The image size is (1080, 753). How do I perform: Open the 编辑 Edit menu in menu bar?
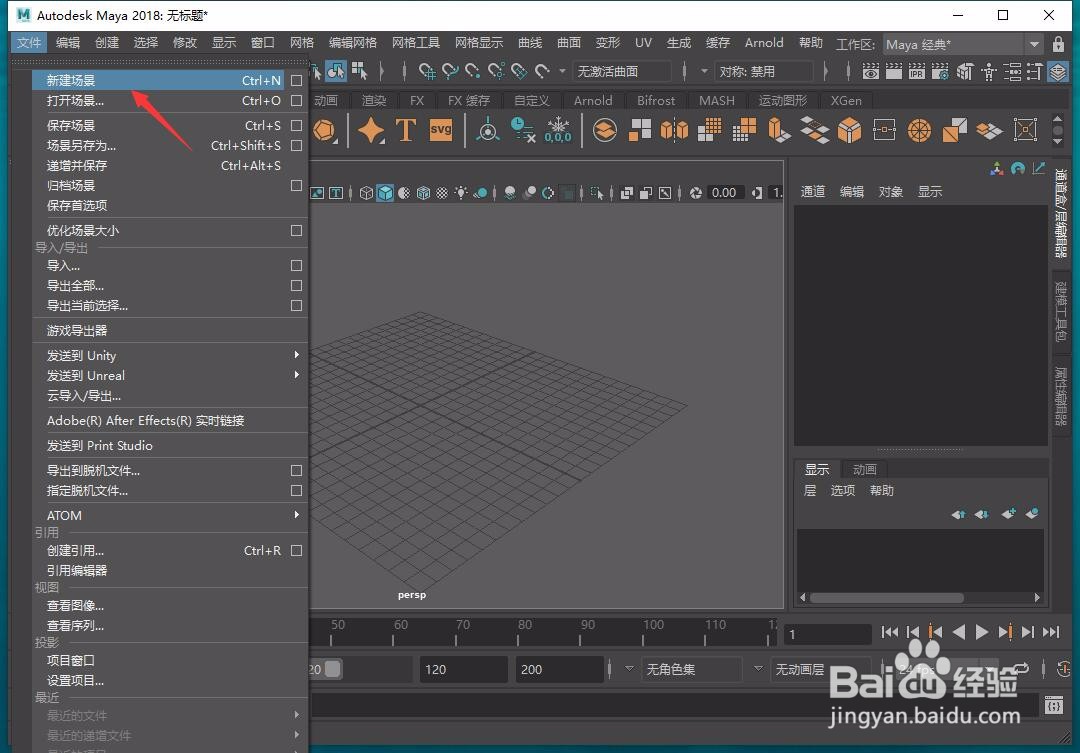pyautogui.click(x=68, y=43)
